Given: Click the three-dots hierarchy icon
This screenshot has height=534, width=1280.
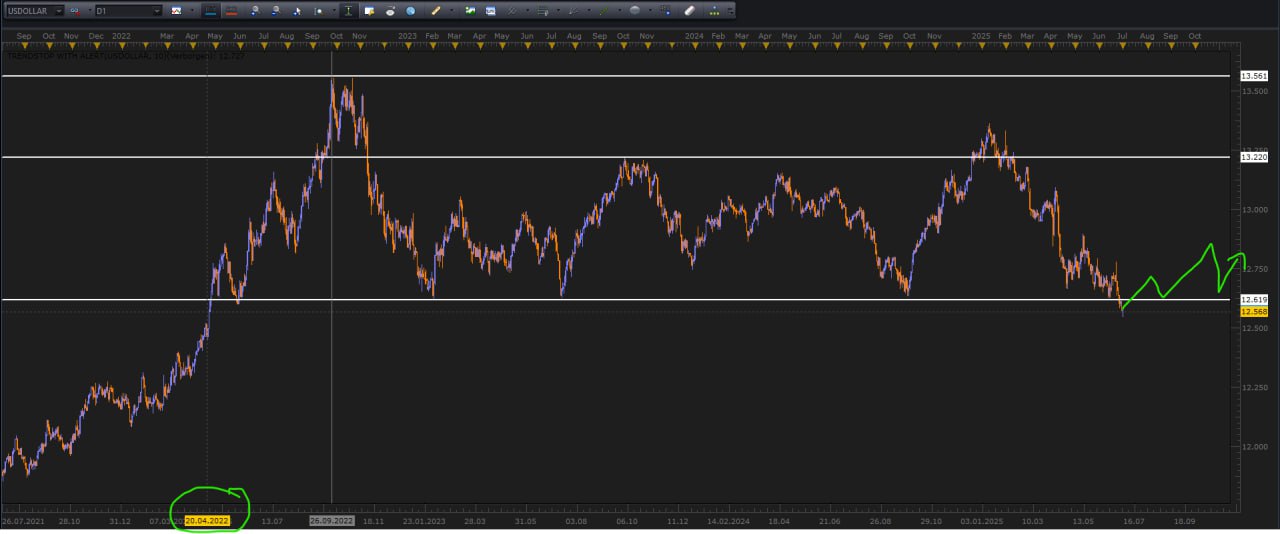Looking at the screenshot, I should tap(714, 11).
